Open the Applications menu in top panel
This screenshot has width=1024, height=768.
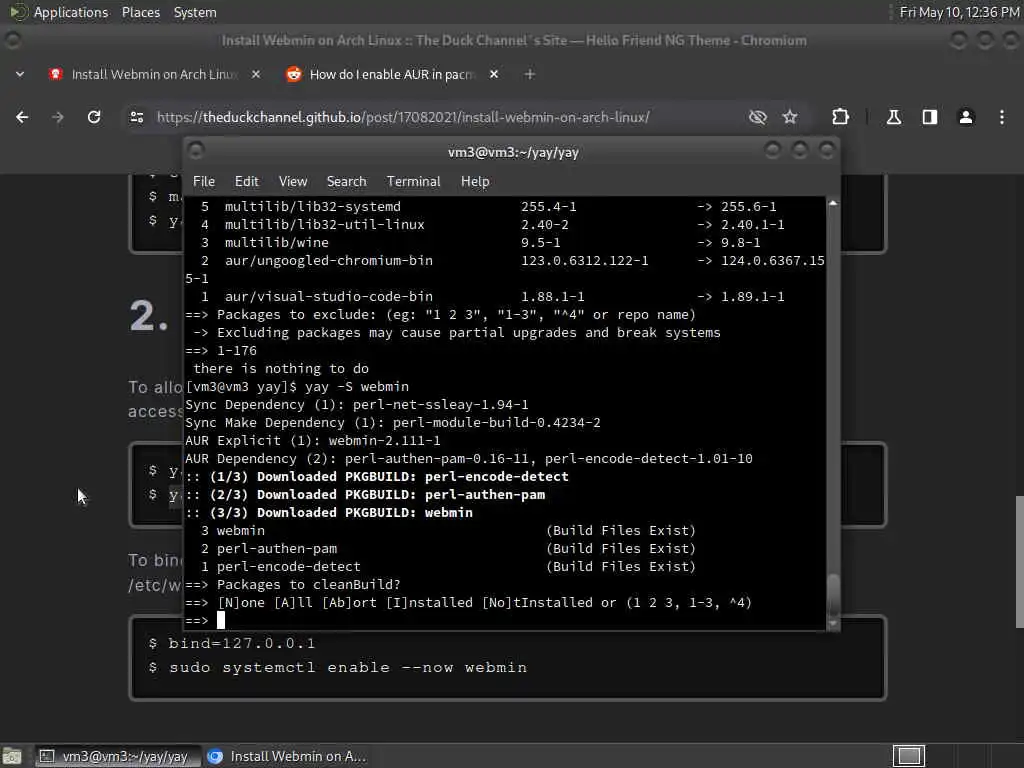point(71,12)
